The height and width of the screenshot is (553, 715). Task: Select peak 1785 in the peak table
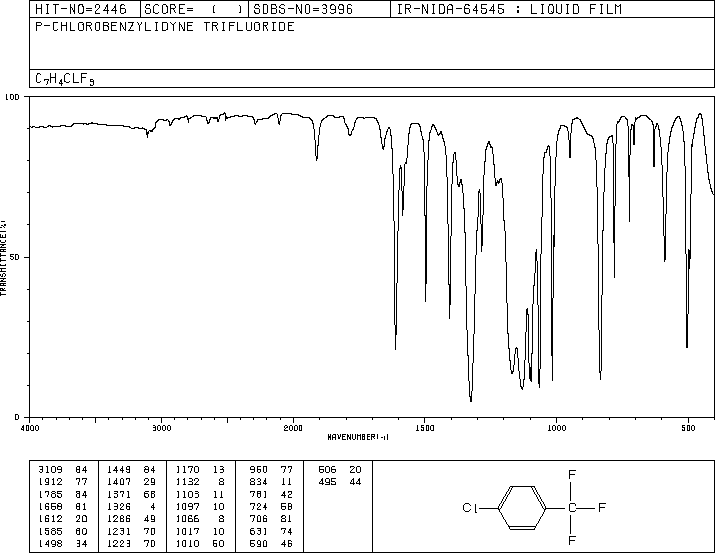click(50, 494)
